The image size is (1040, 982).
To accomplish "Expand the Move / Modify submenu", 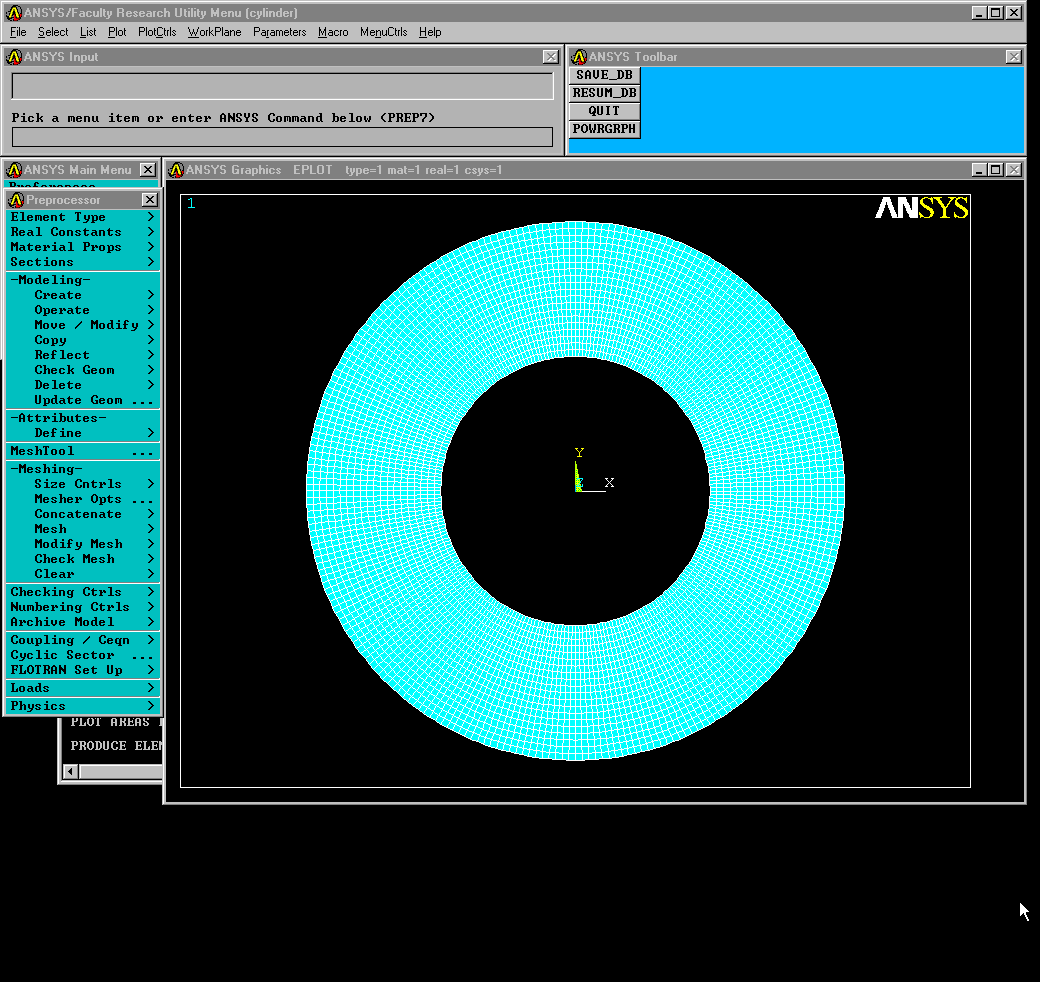I will point(82,325).
